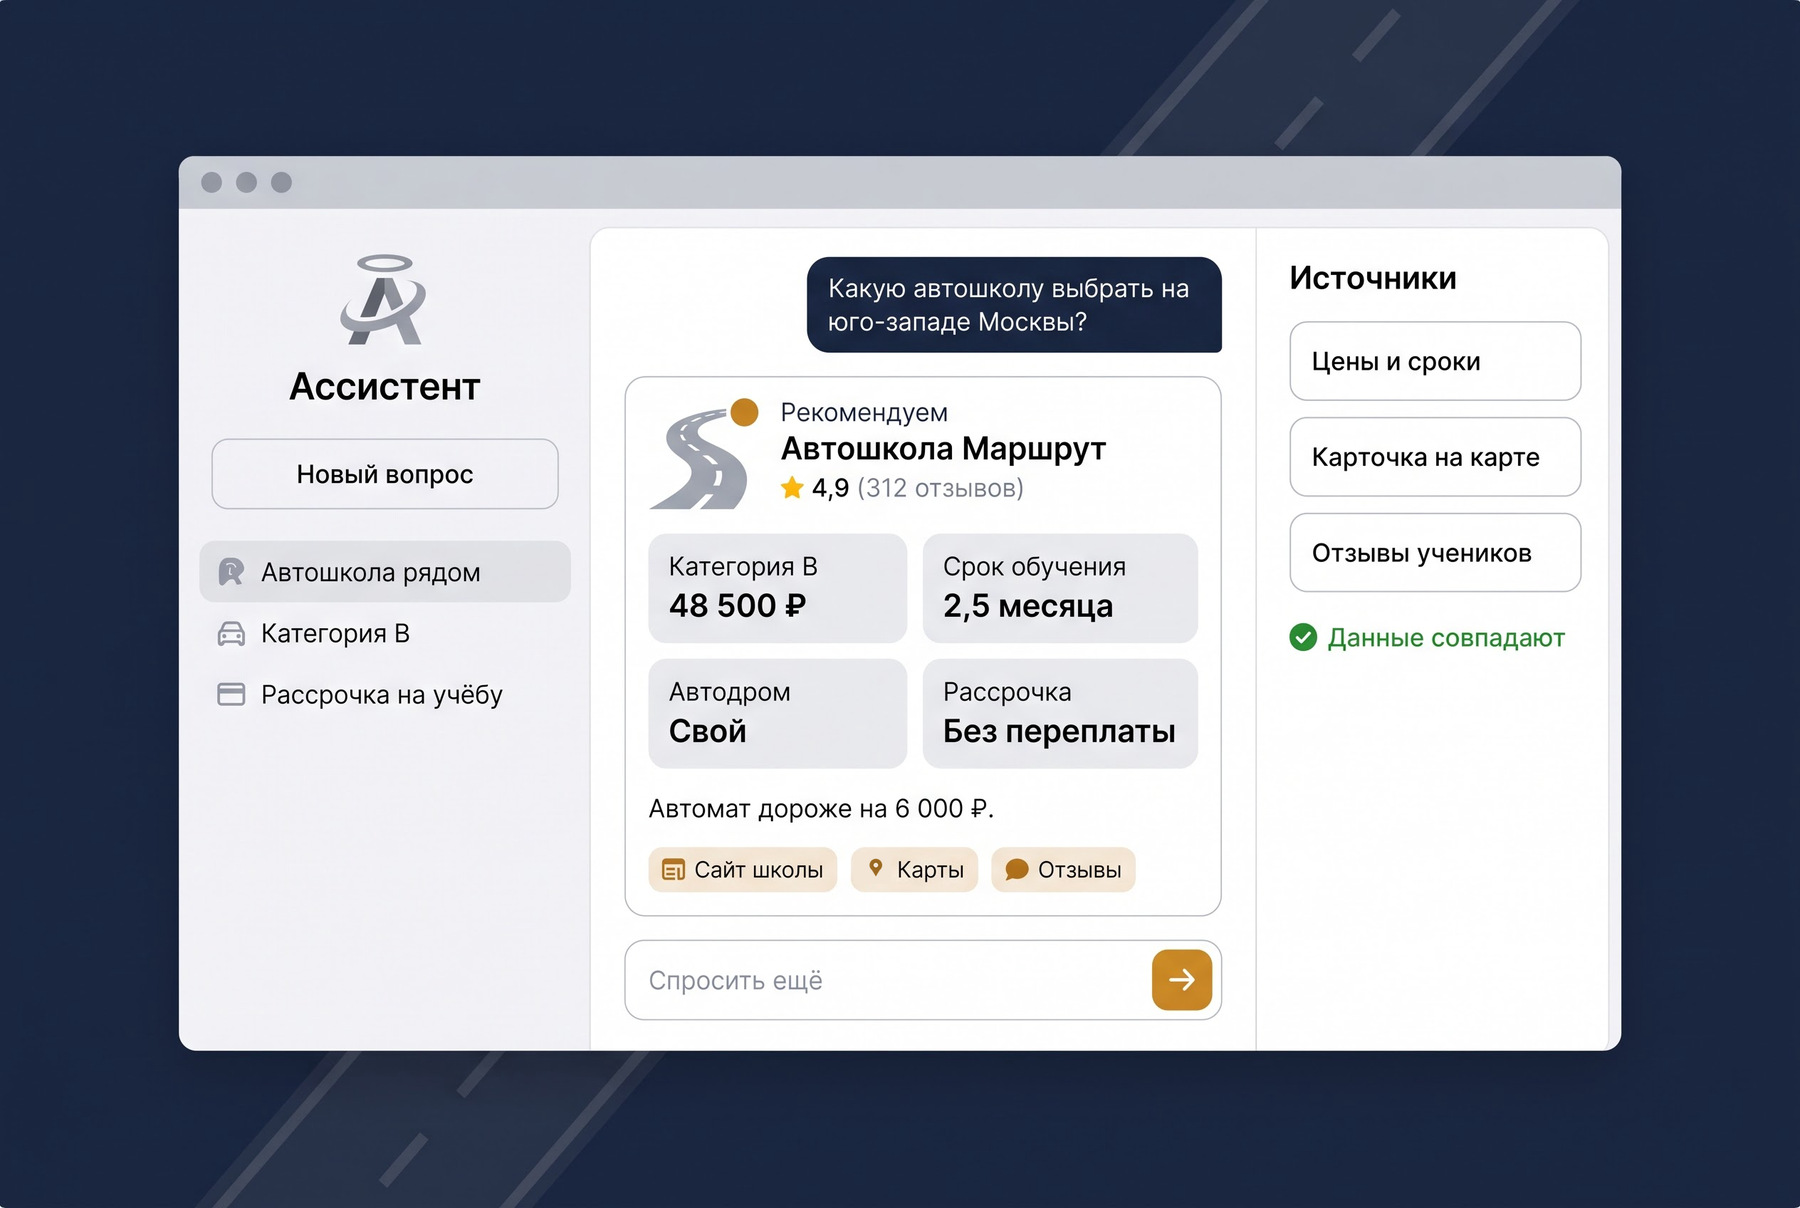Image resolution: width=1800 pixels, height=1208 pixels.
Task: Select the Рассрочка Без переплаты tile
Action: click(1060, 713)
